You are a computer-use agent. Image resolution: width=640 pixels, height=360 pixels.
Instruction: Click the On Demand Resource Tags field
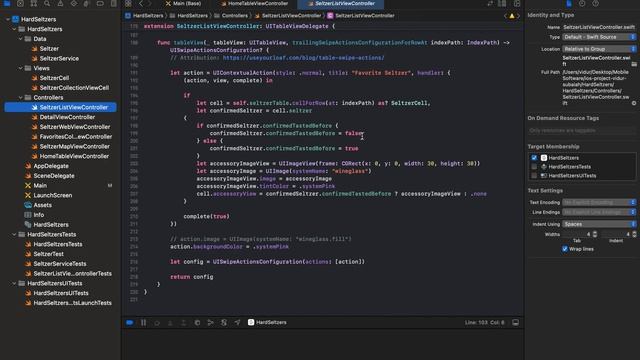coord(582,131)
